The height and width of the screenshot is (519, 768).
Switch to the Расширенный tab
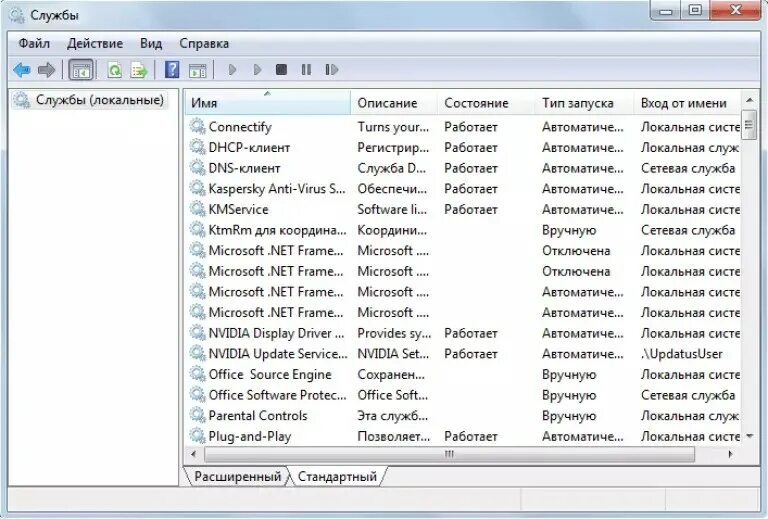238,476
